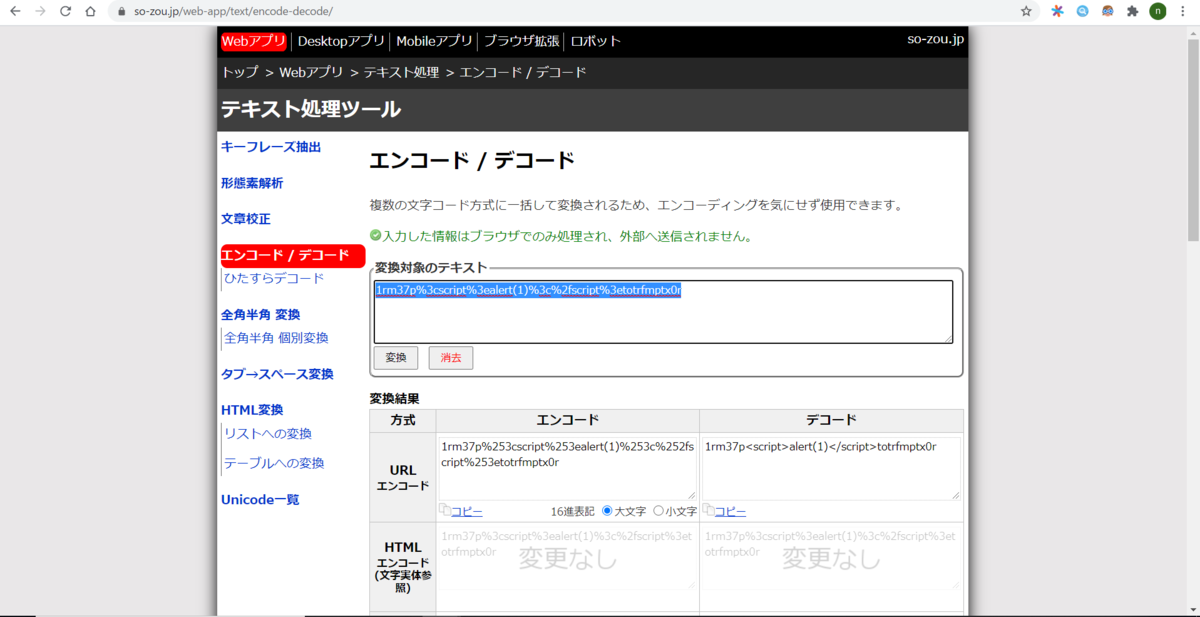Viewport: 1200px width, 617px height.
Task: Select 小文字 hex notation radio
Action: [658, 511]
